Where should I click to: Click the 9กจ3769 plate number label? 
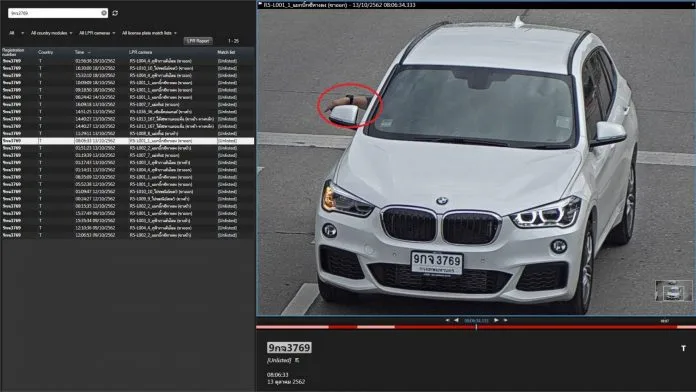click(289, 348)
